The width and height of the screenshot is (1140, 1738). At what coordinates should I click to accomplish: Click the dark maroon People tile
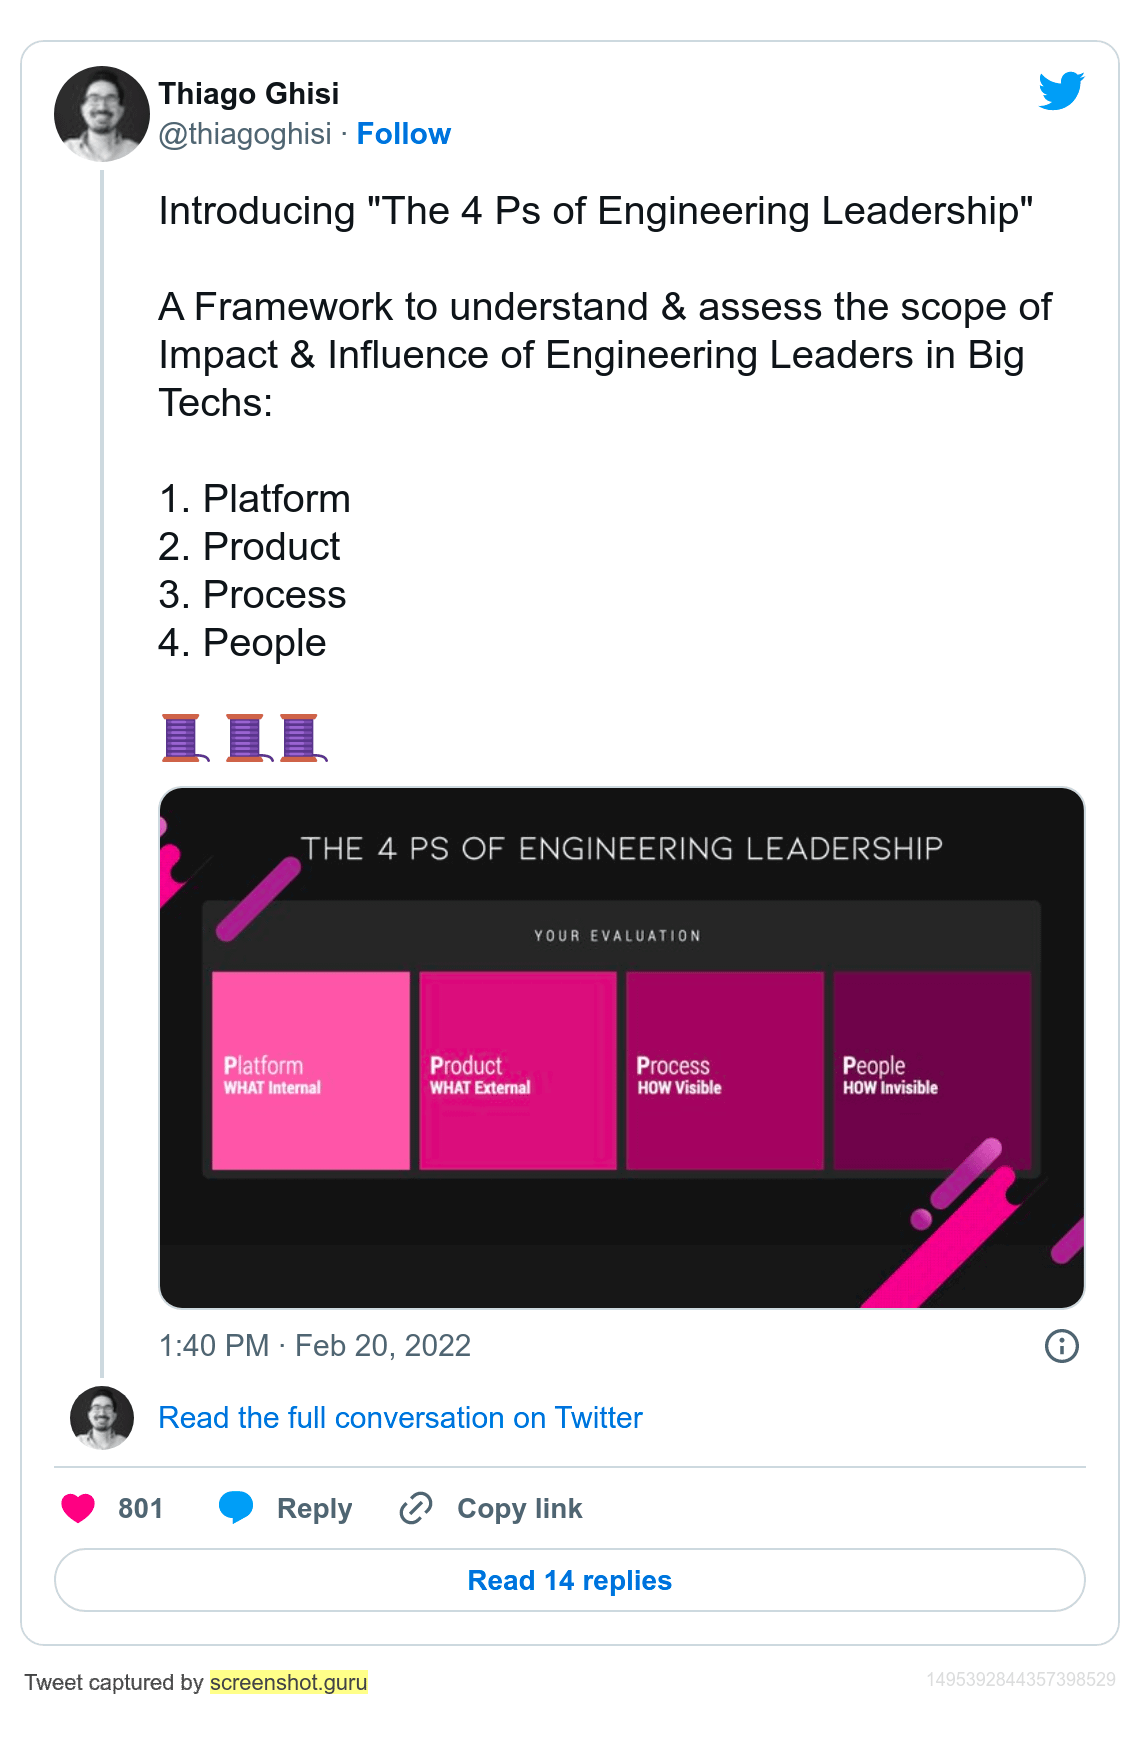pyautogui.click(x=932, y=1070)
